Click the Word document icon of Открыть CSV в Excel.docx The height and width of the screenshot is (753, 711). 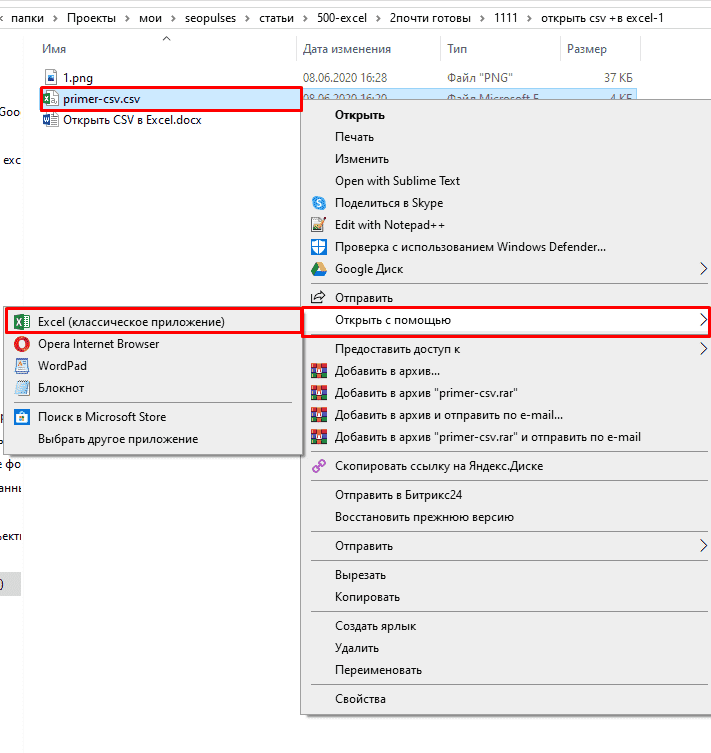tap(51, 120)
